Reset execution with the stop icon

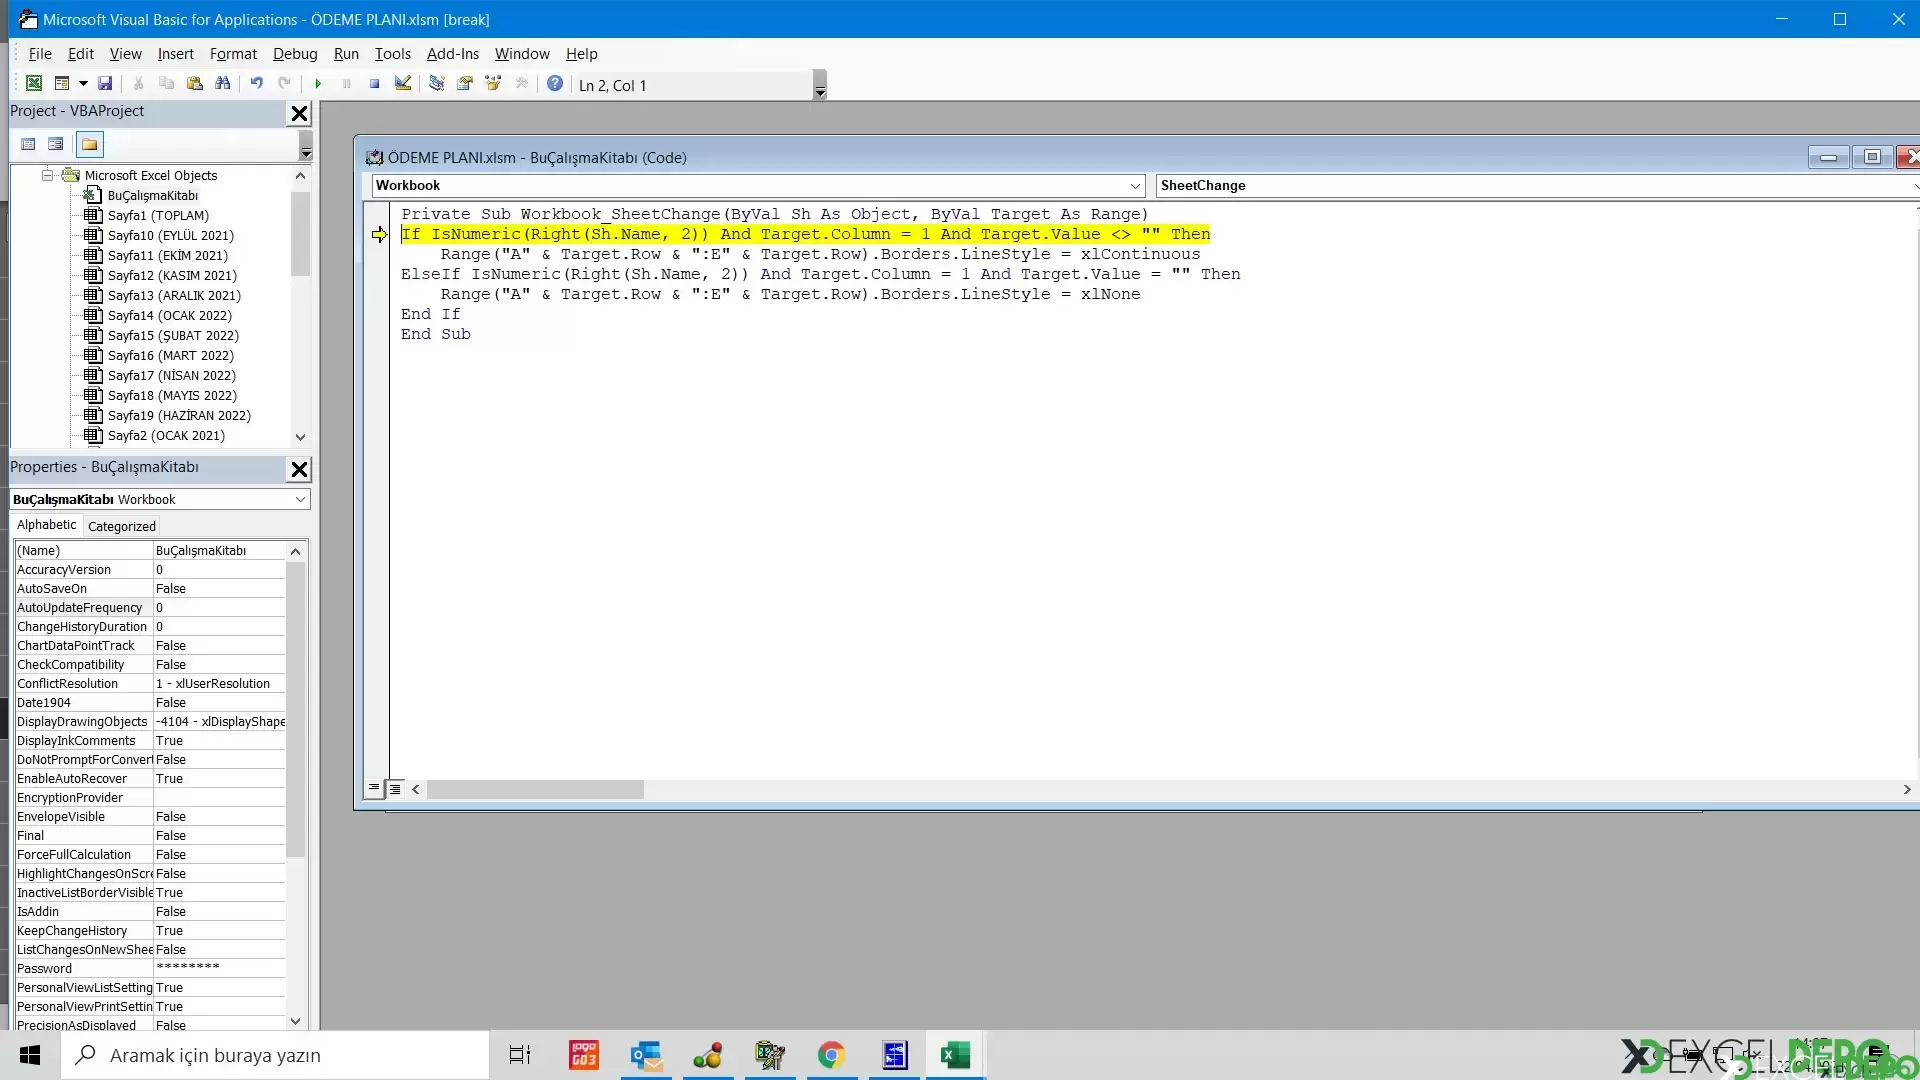(x=374, y=84)
